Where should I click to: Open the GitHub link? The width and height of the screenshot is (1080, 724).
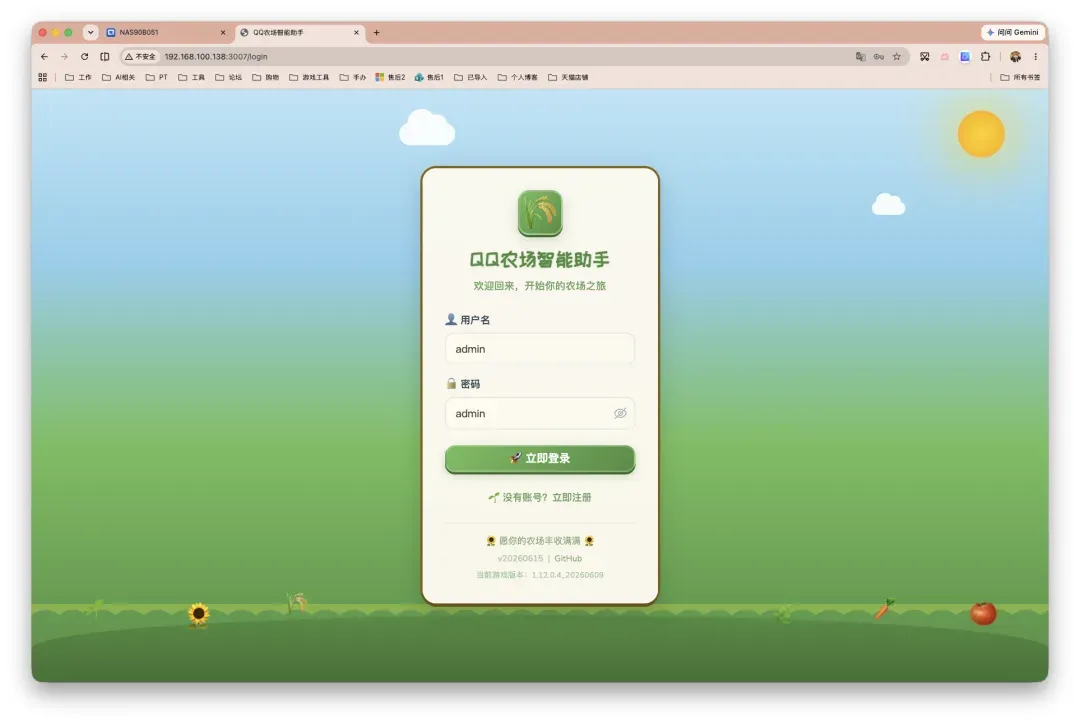(x=568, y=559)
